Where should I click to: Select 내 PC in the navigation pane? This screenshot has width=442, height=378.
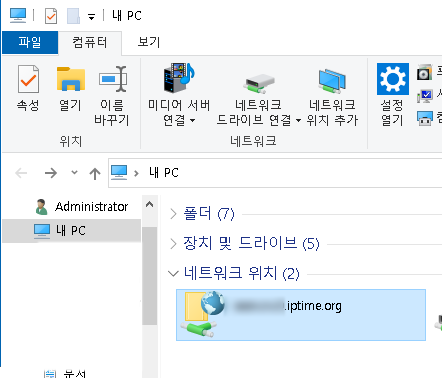[x=72, y=230]
